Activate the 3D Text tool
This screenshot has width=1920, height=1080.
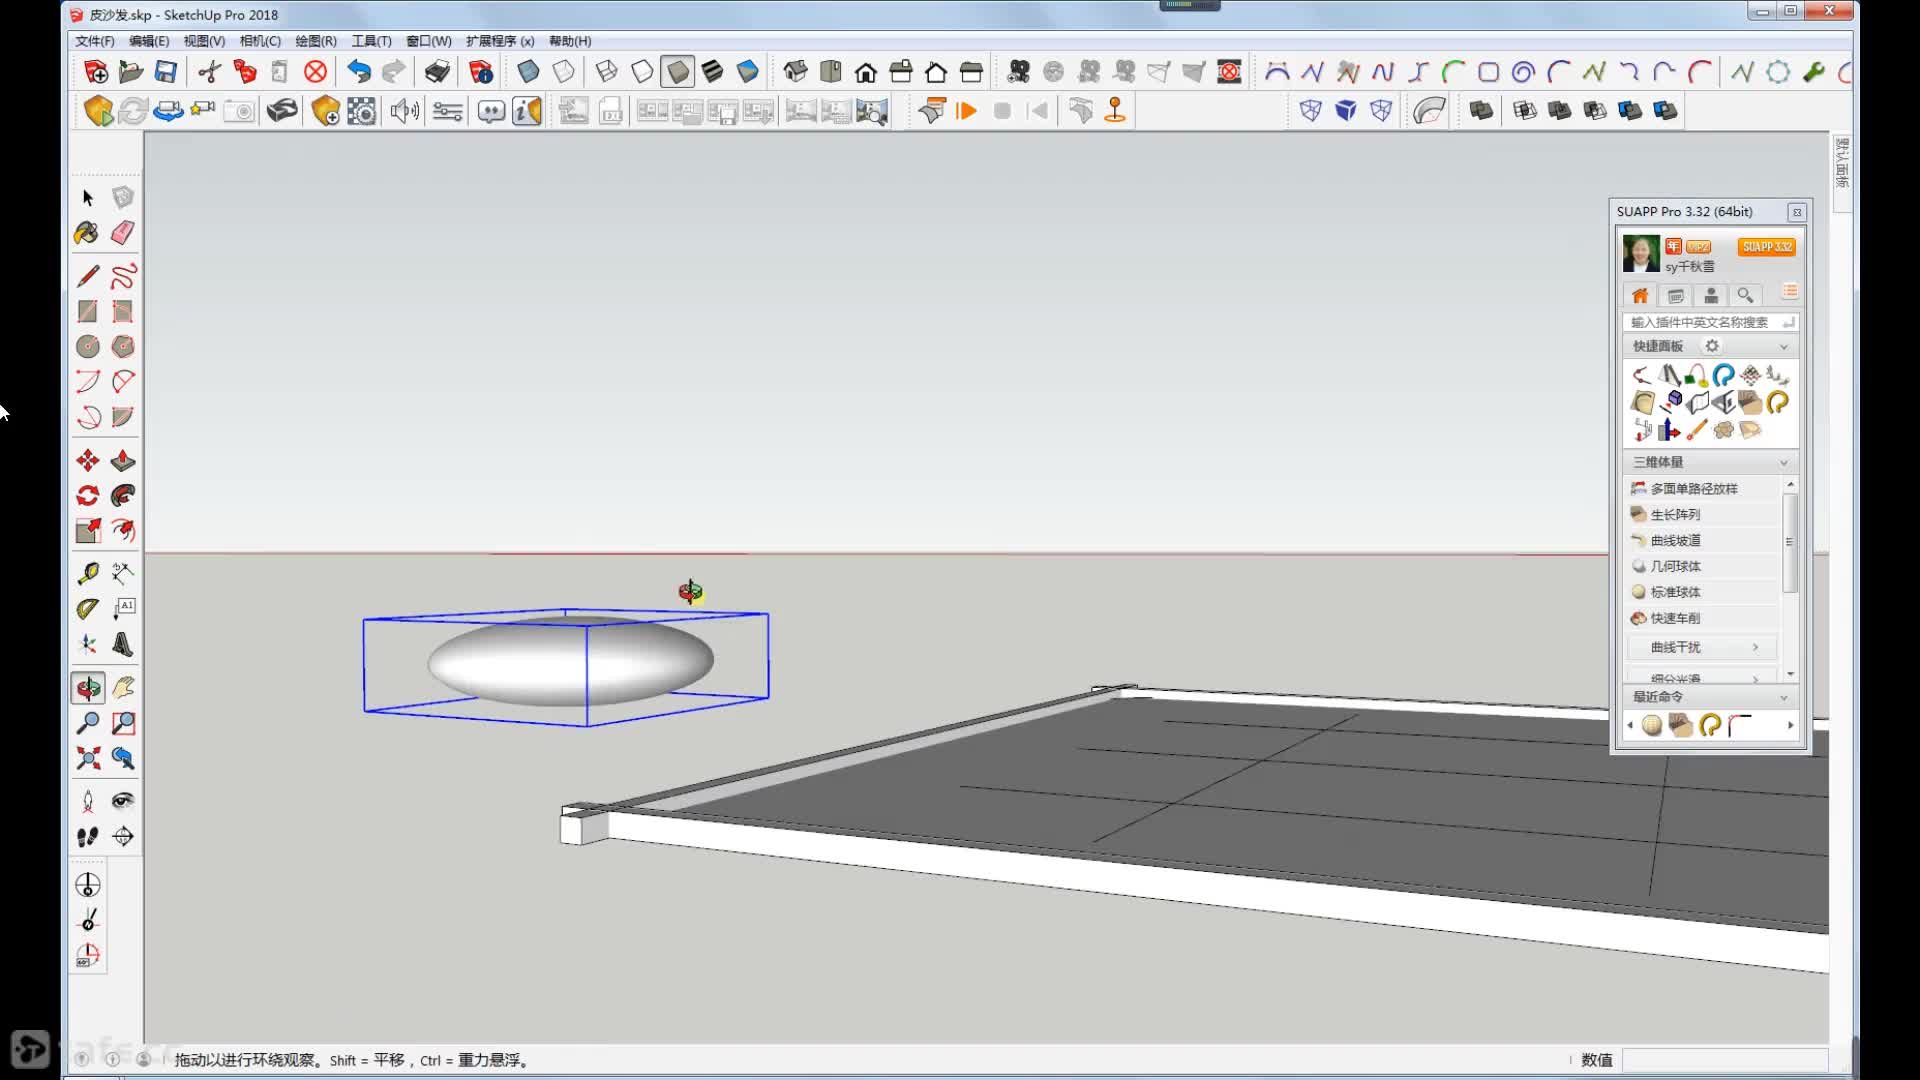pyautogui.click(x=123, y=644)
